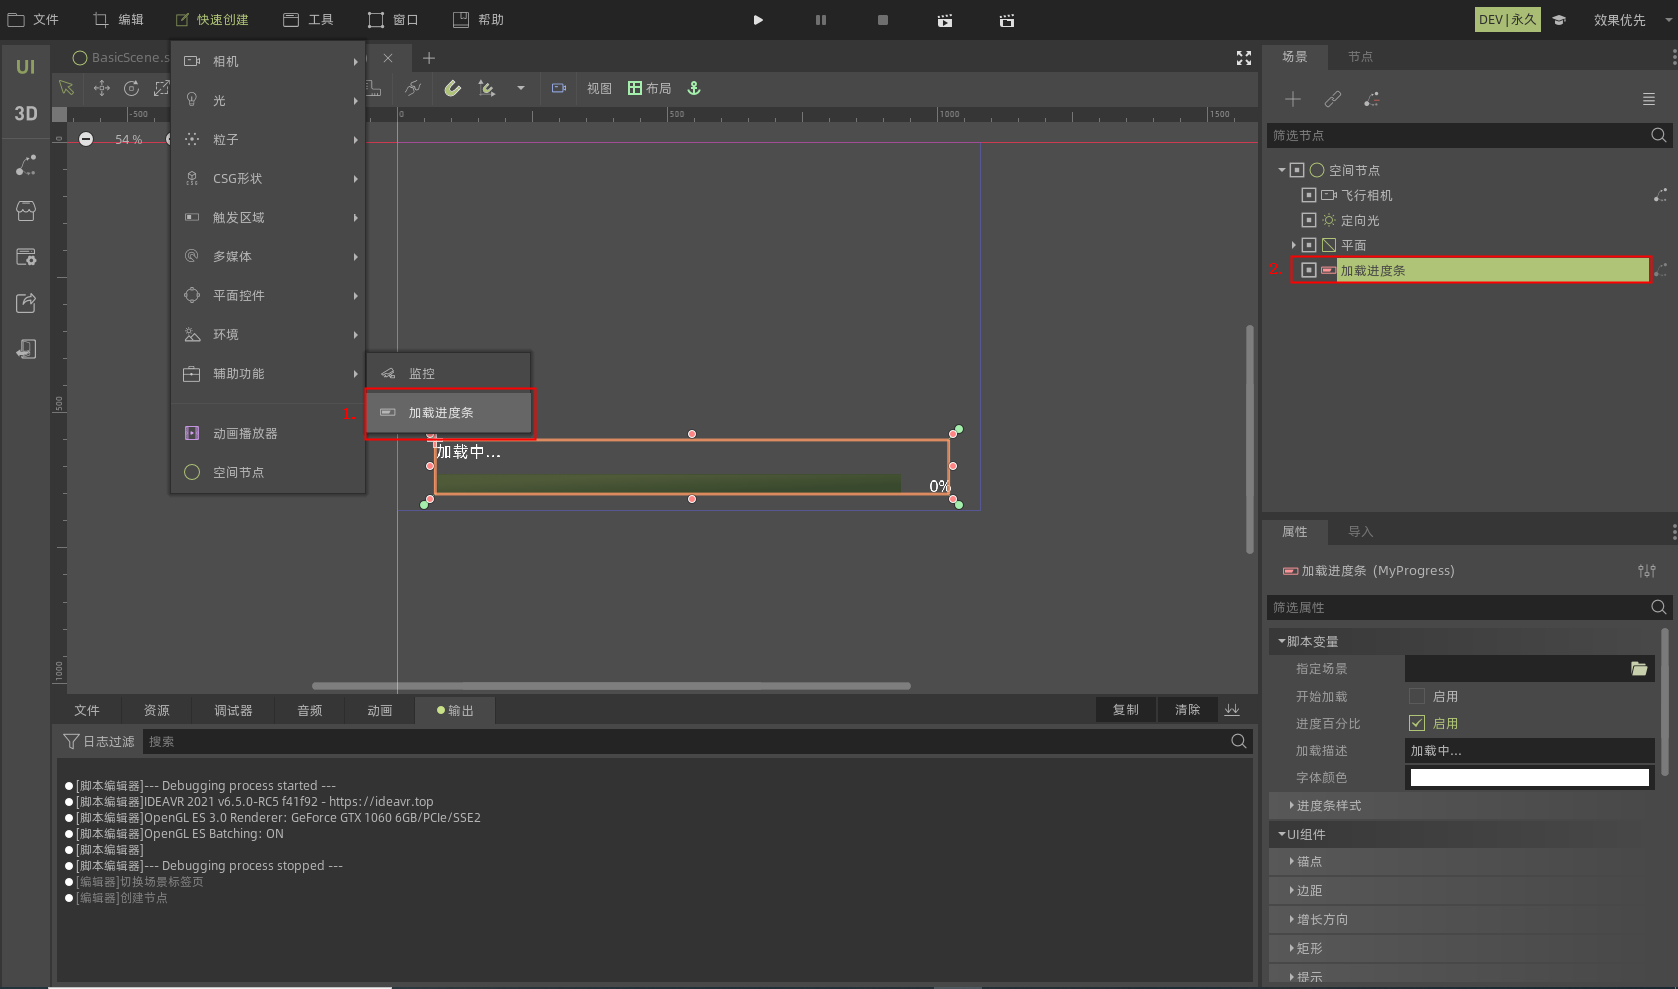Collapse the 空间节点 tree node
Image resolution: width=1678 pixels, height=989 pixels.
(x=1282, y=170)
